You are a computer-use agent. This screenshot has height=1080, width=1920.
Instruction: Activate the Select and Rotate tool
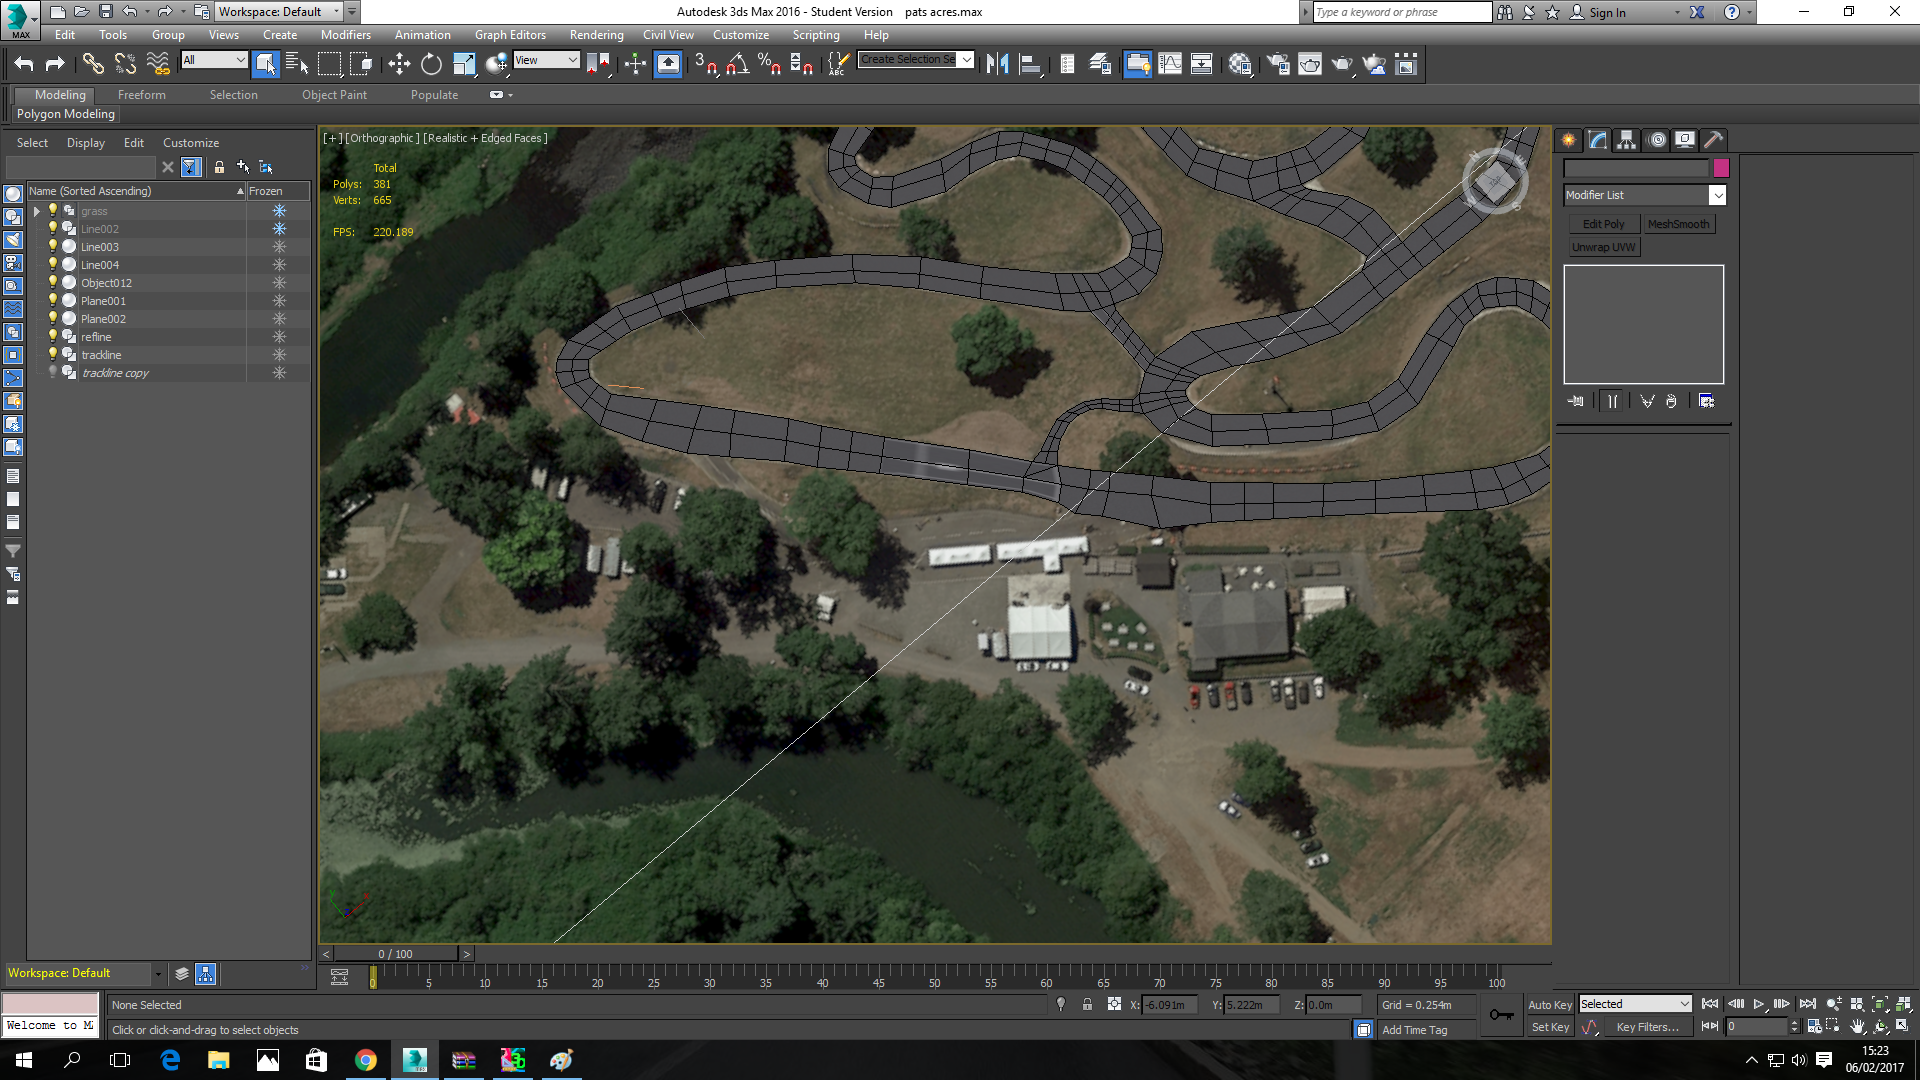click(431, 64)
